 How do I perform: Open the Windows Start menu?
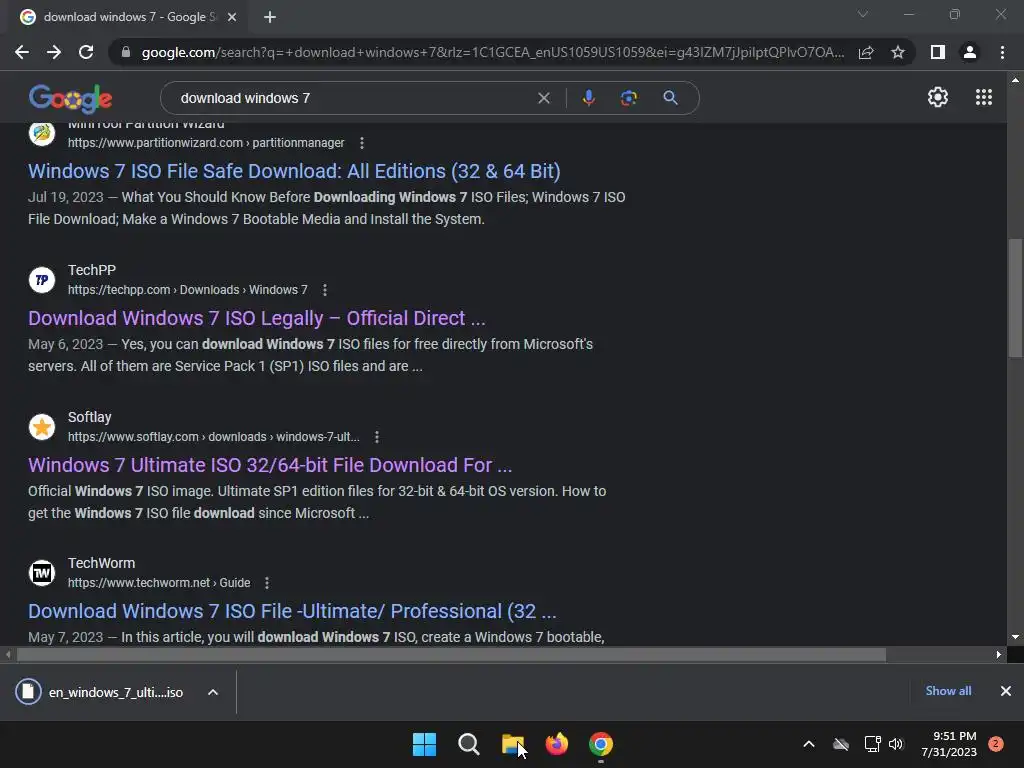pyautogui.click(x=424, y=744)
